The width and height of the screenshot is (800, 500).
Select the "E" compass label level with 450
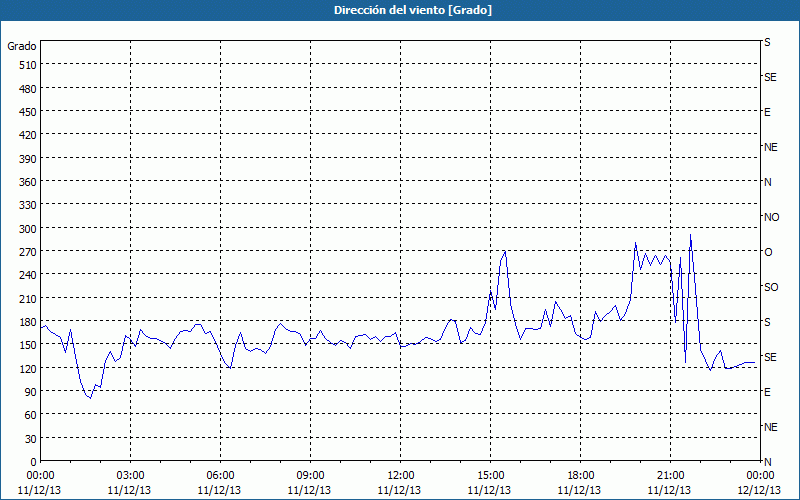767,112
